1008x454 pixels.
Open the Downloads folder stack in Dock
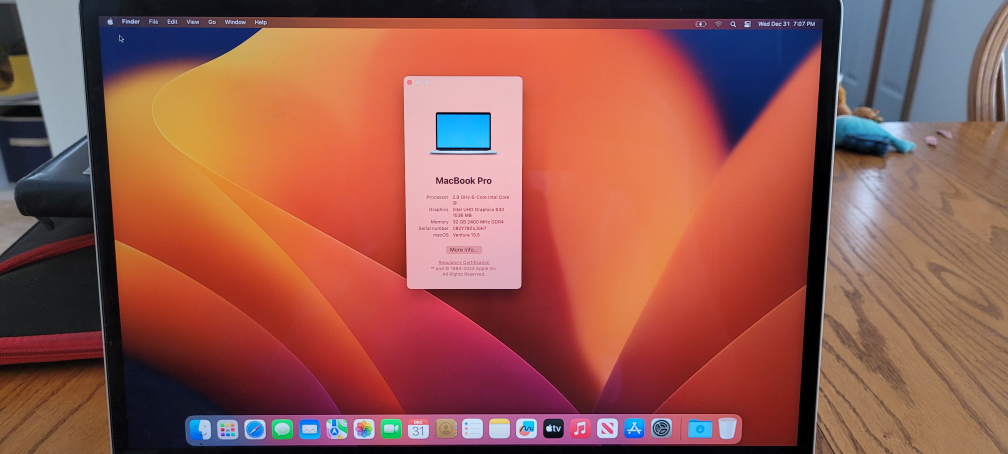coord(700,429)
